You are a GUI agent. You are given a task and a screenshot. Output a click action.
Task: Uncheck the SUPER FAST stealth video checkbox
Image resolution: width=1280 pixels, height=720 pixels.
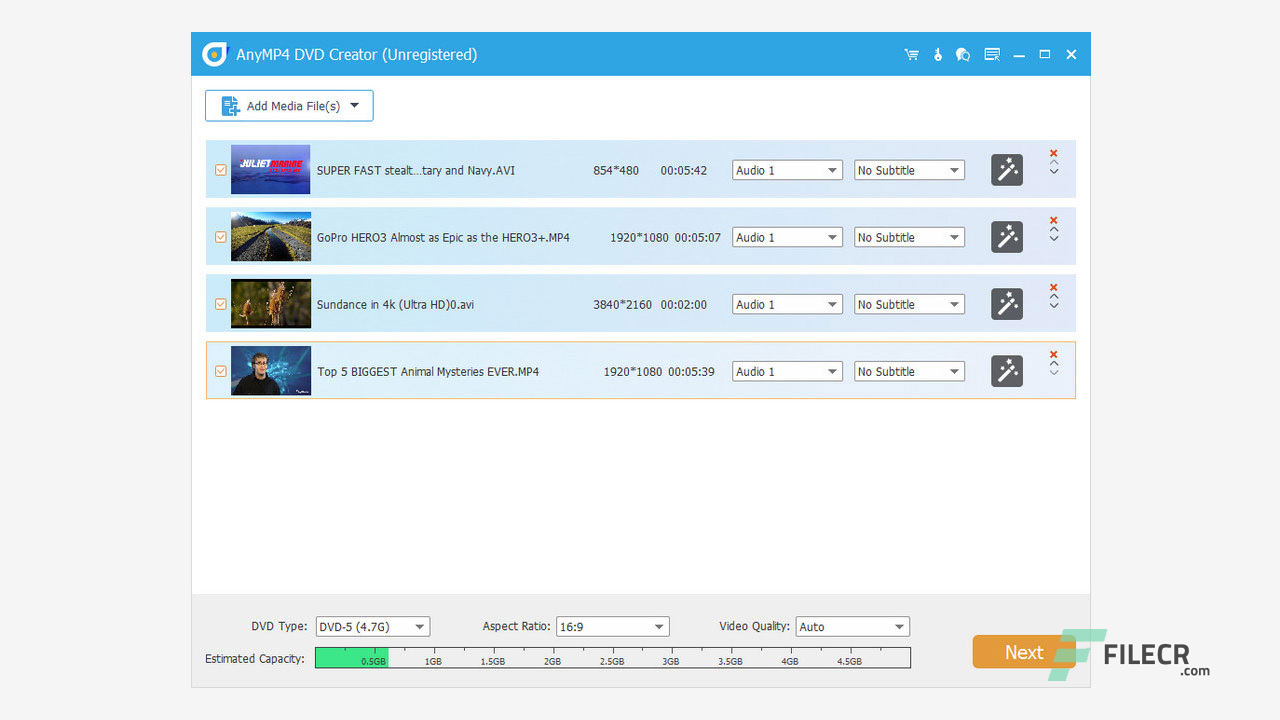pos(221,170)
